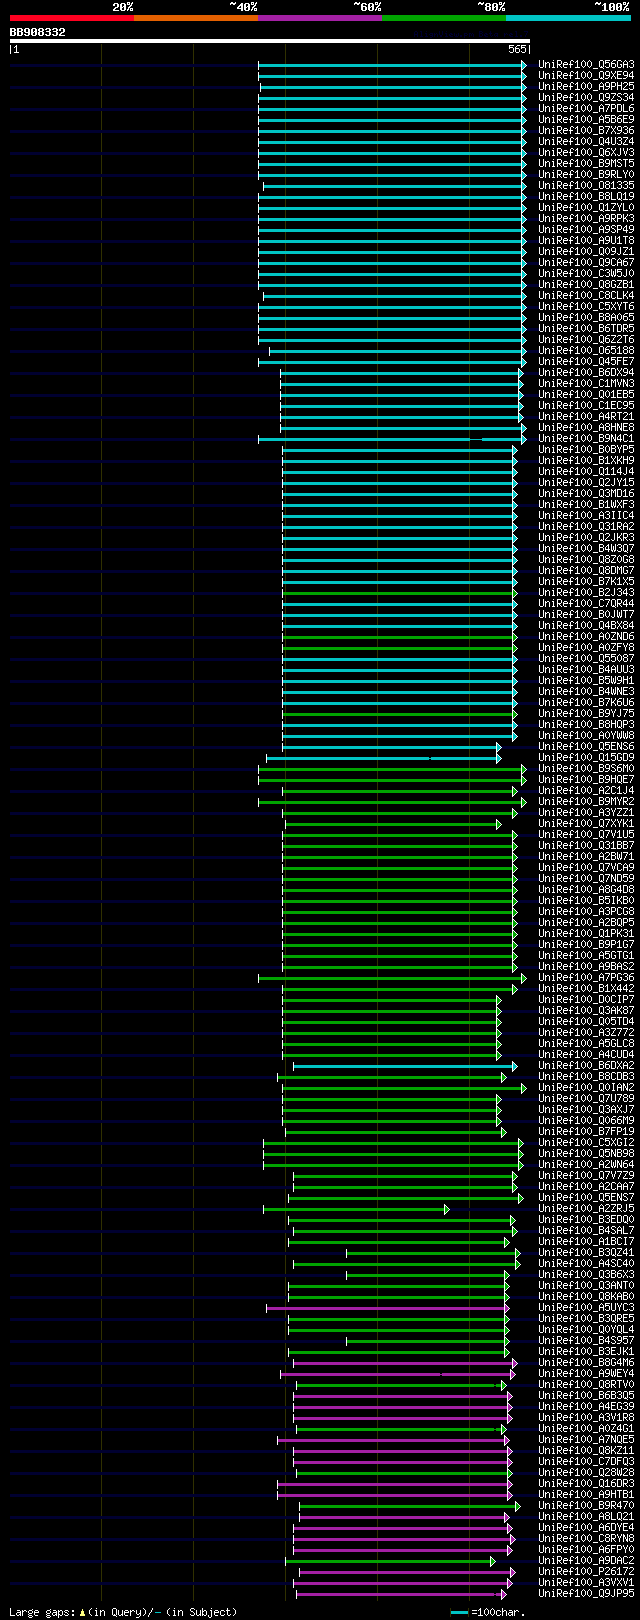Click hit name UniRef100_O65188
This screenshot has width=640, height=1620.
586,350
